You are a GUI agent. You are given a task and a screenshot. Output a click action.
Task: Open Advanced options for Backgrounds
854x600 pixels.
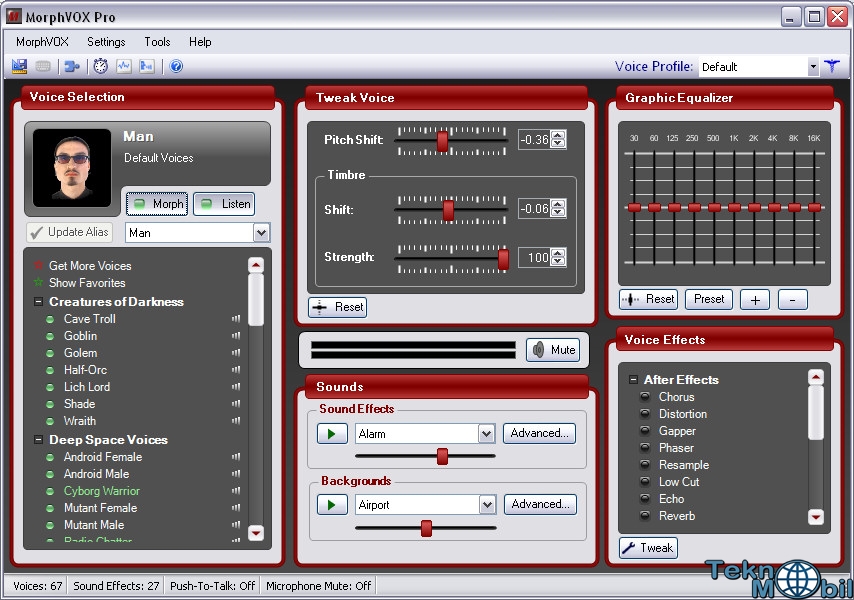point(540,504)
